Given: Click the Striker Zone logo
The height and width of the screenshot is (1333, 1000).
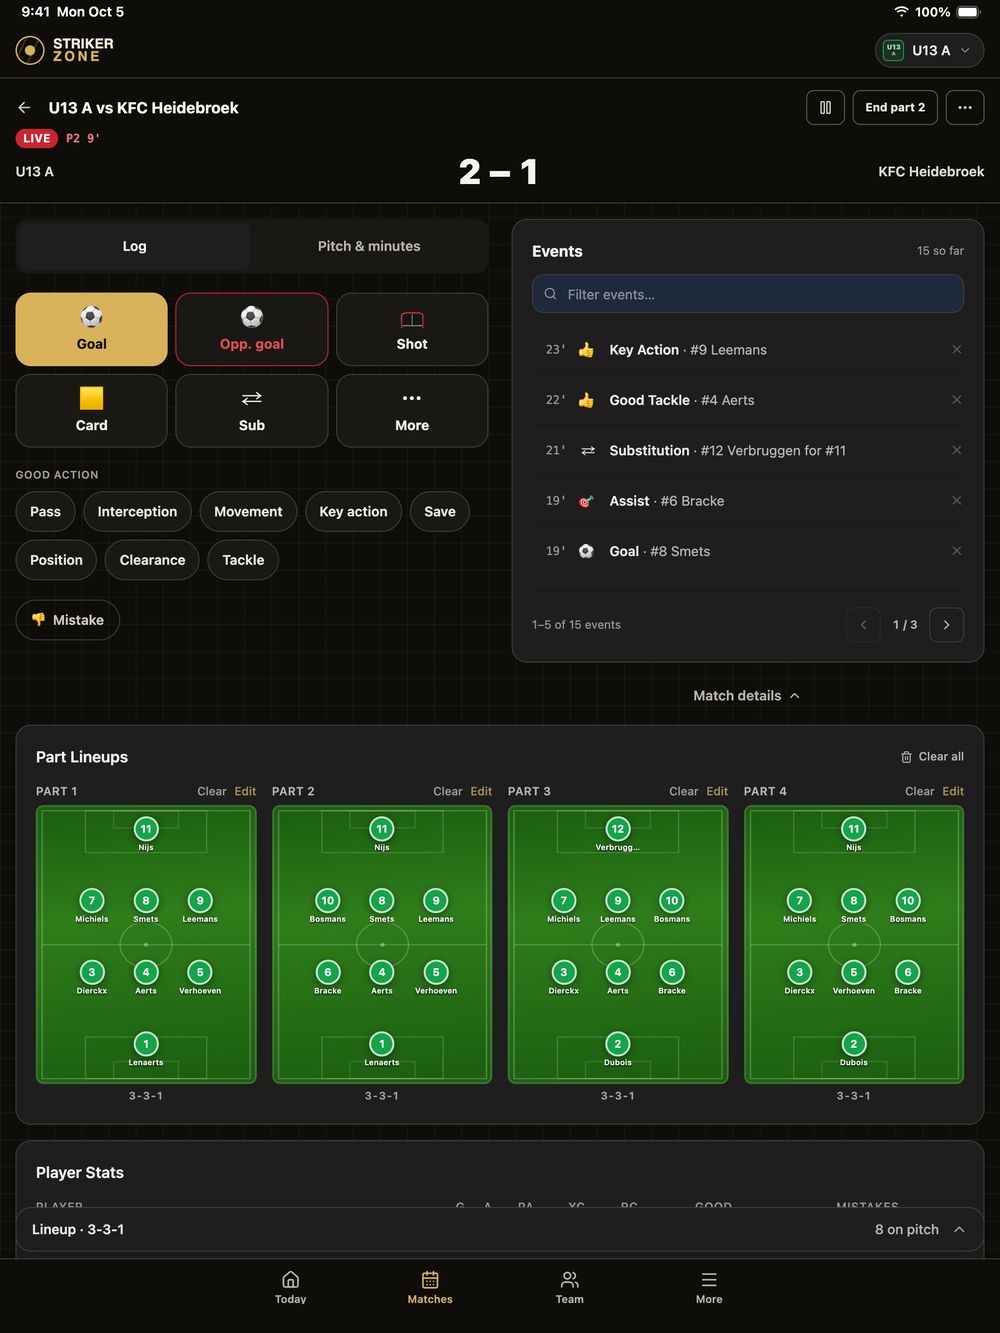Looking at the screenshot, I should point(65,50).
